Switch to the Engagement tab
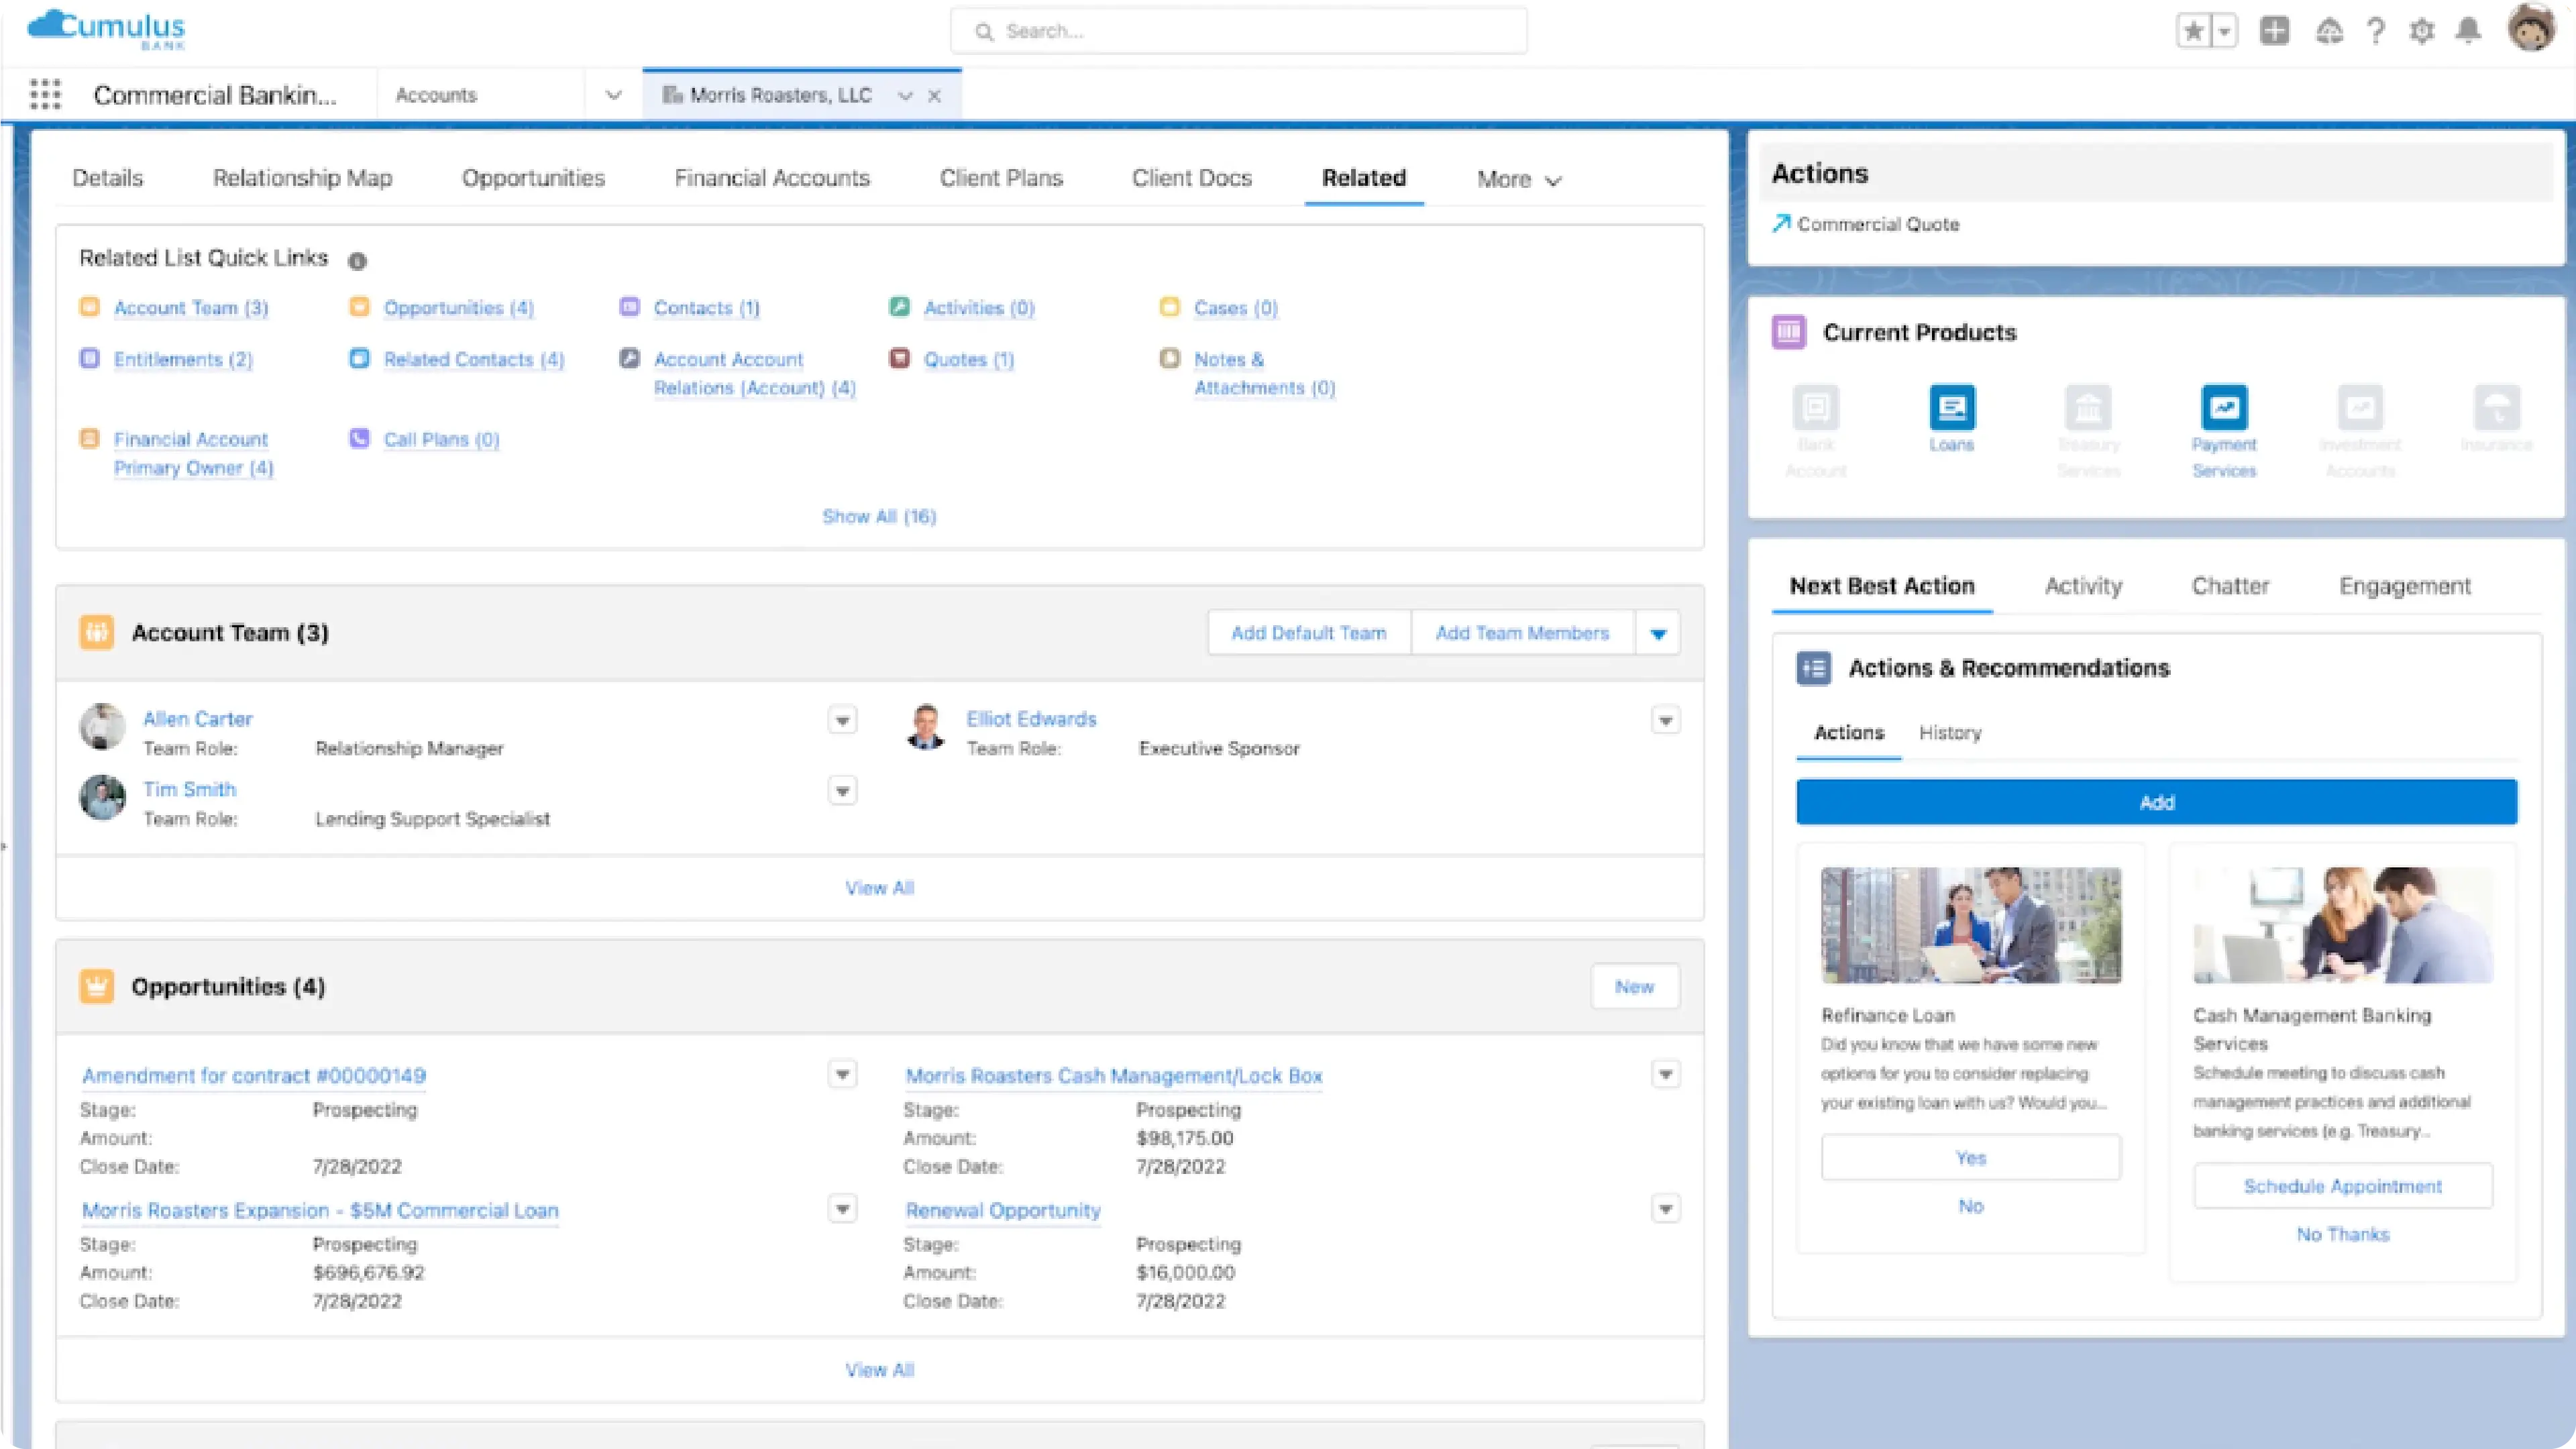2576x1449 pixels. pos(2404,586)
